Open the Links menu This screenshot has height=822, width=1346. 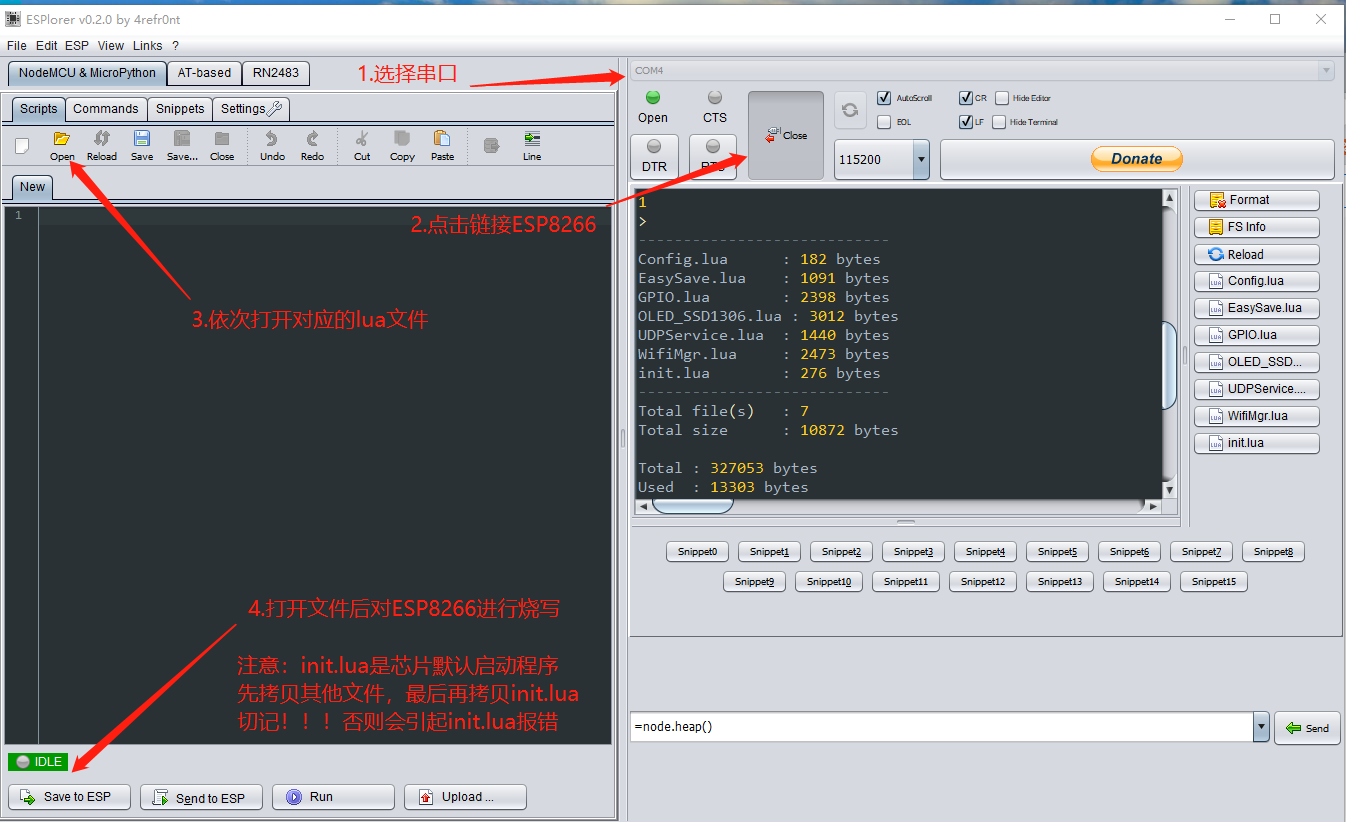pyautogui.click(x=147, y=46)
